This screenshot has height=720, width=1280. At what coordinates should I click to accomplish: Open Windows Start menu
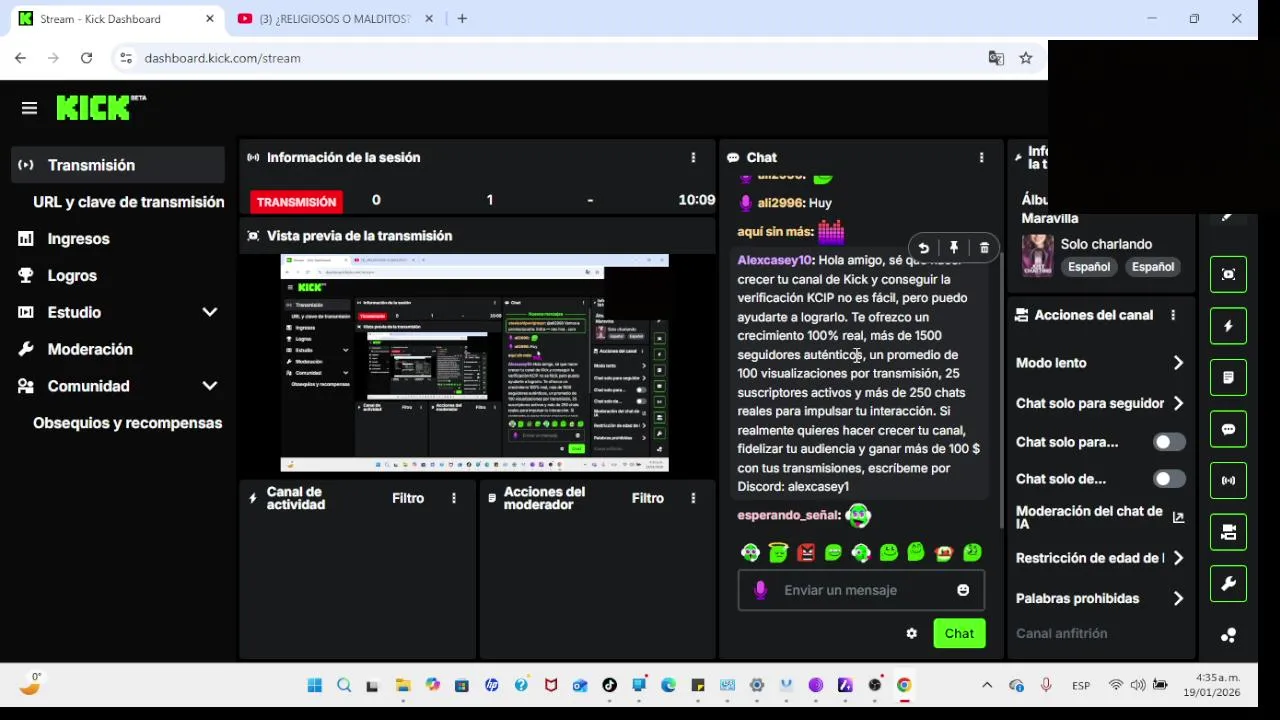(315, 685)
